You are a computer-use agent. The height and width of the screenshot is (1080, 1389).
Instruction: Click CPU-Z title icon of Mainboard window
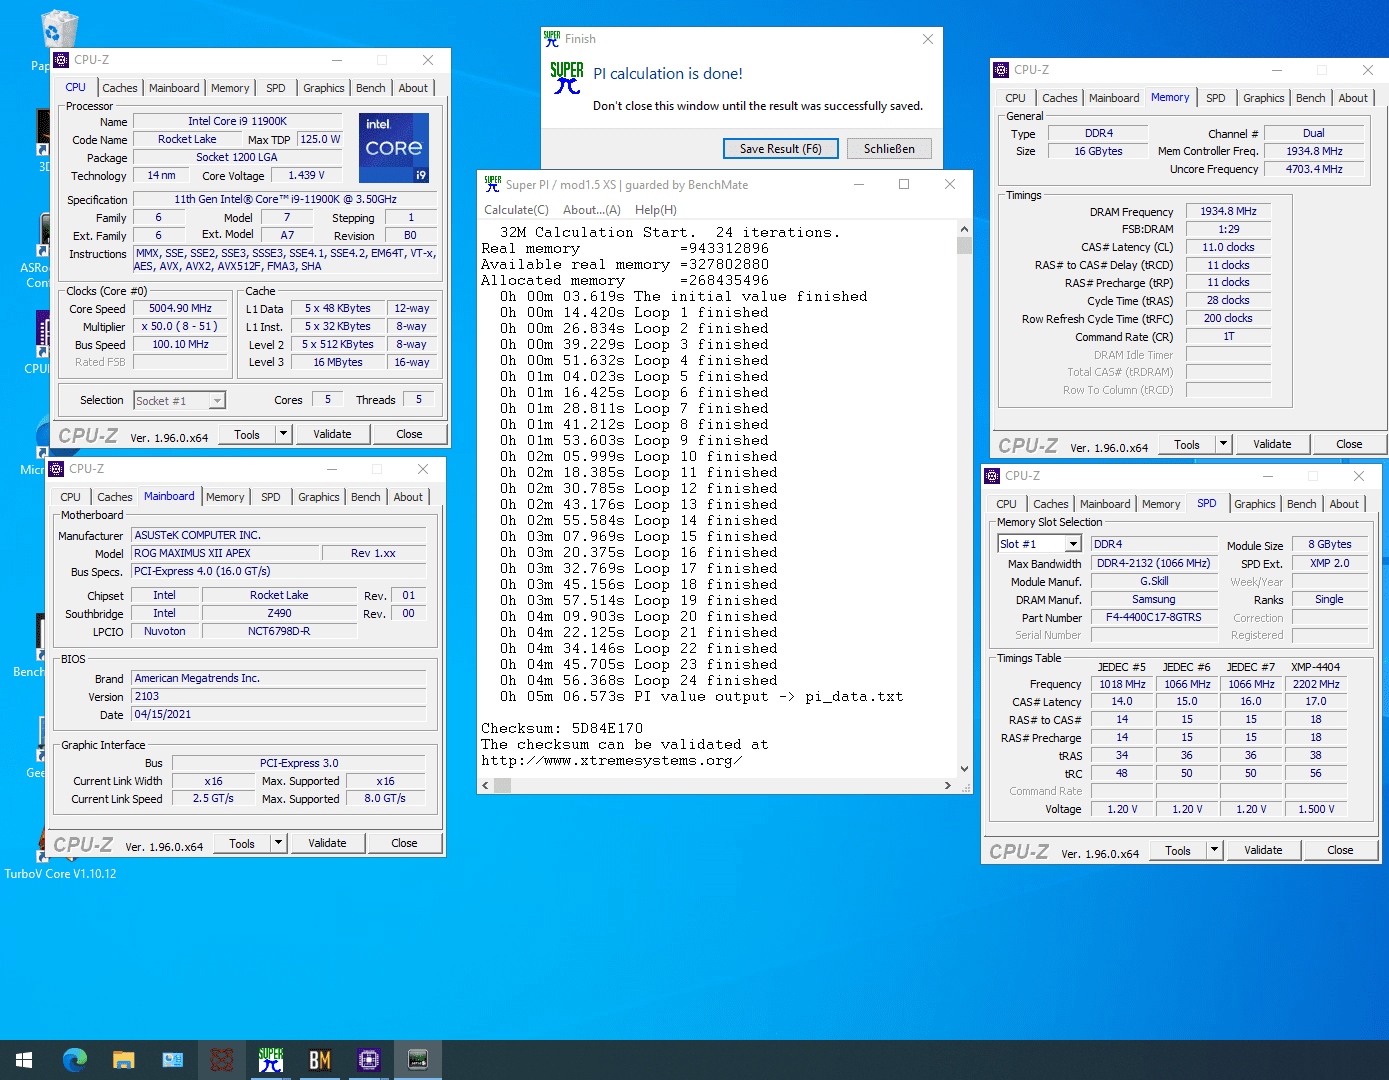(56, 469)
